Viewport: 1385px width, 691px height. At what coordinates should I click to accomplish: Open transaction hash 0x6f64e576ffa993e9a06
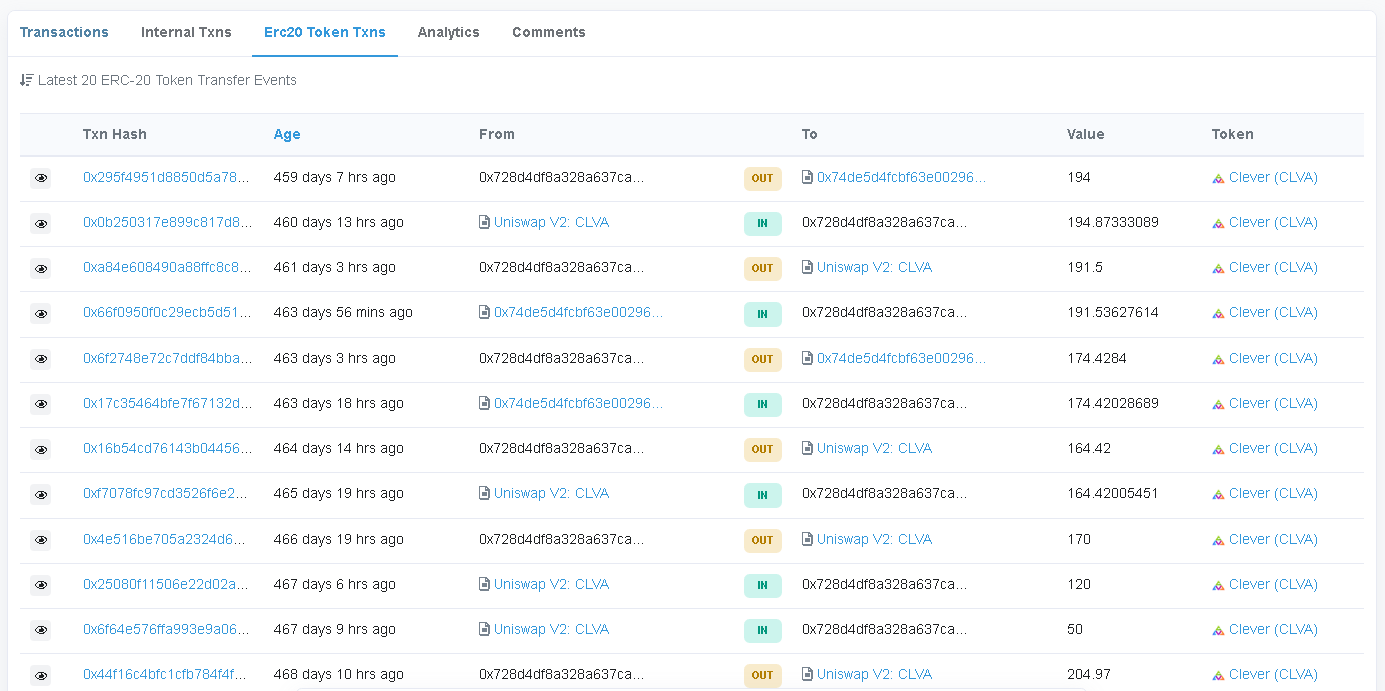tap(166, 629)
